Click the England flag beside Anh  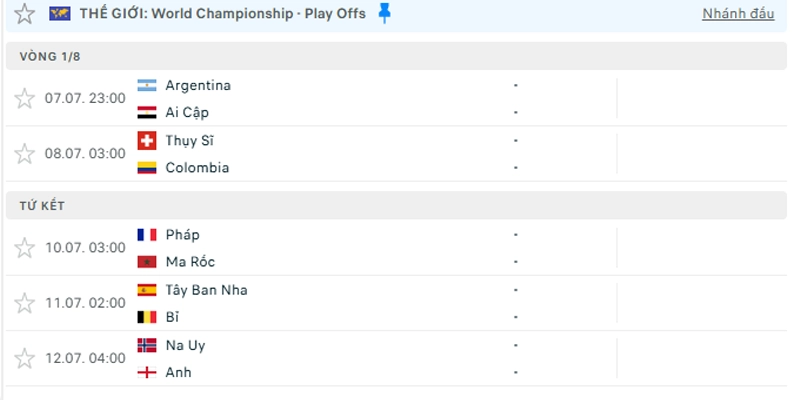(x=147, y=372)
